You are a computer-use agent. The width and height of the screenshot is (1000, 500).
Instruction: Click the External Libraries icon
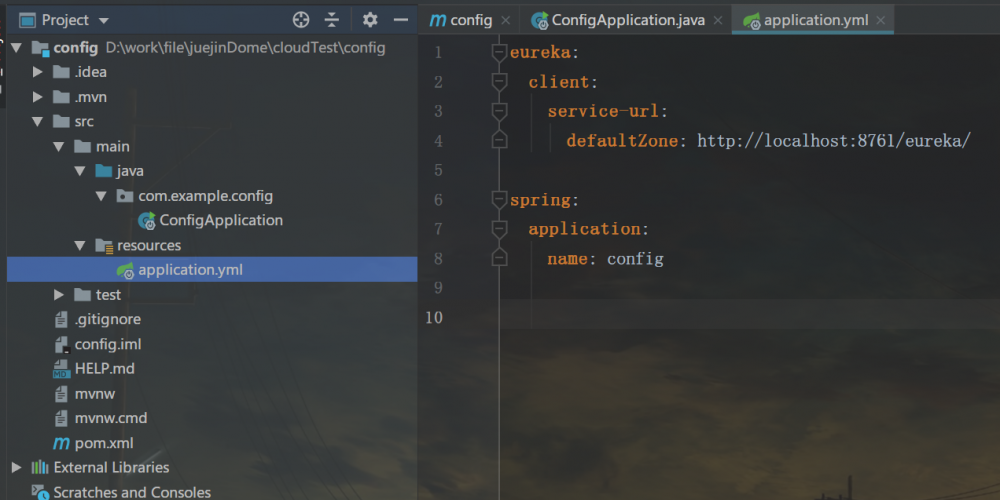(x=40, y=468)
